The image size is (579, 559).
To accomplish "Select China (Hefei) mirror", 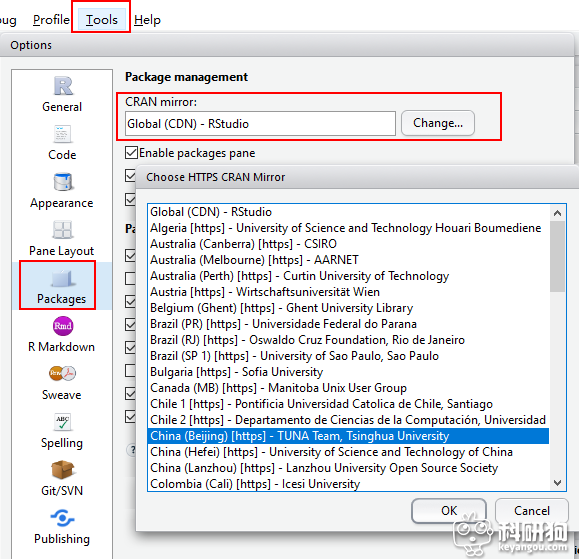I will 348,452.
